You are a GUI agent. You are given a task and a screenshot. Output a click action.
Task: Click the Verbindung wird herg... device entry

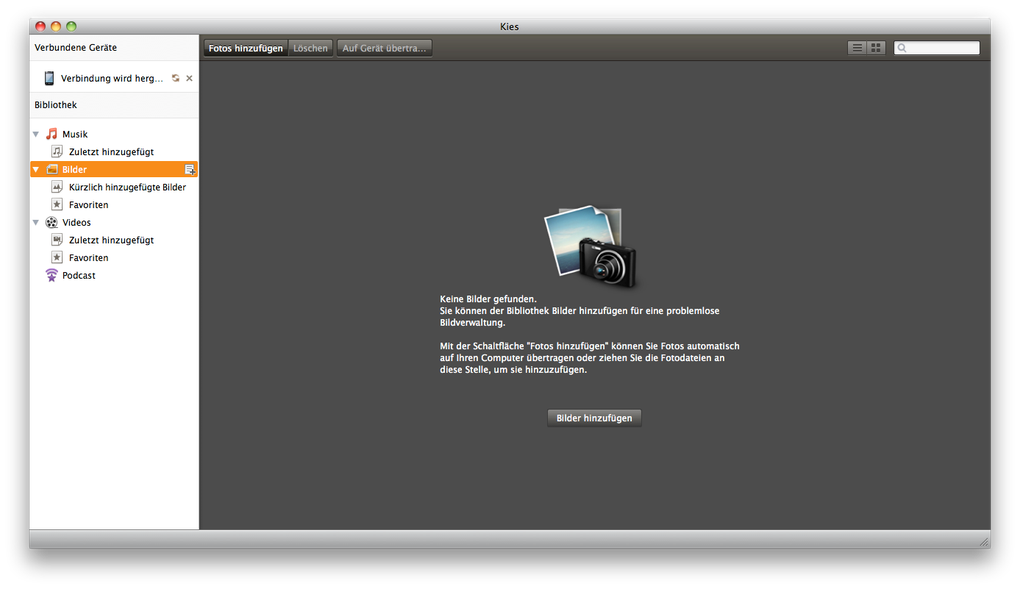tap(114, 78)
